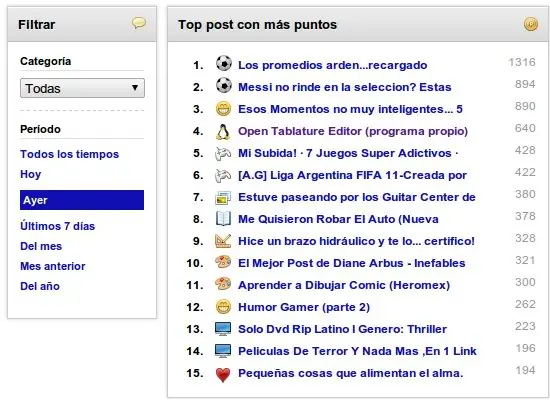Click the Linux penguin icon beside Open Tablature Editor
550x400 pixels.
(x=223, y=131)
